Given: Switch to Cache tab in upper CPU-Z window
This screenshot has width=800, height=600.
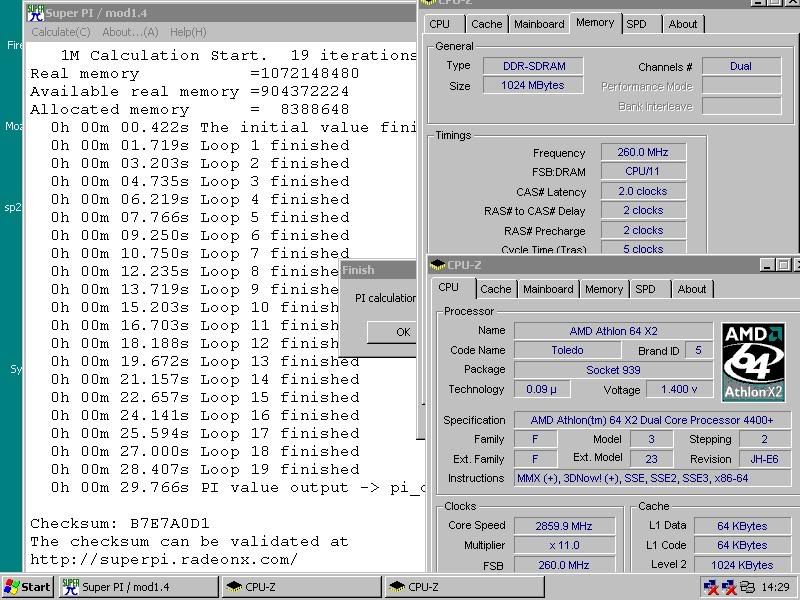Looking at the screenshot, I should click(486, 24).
